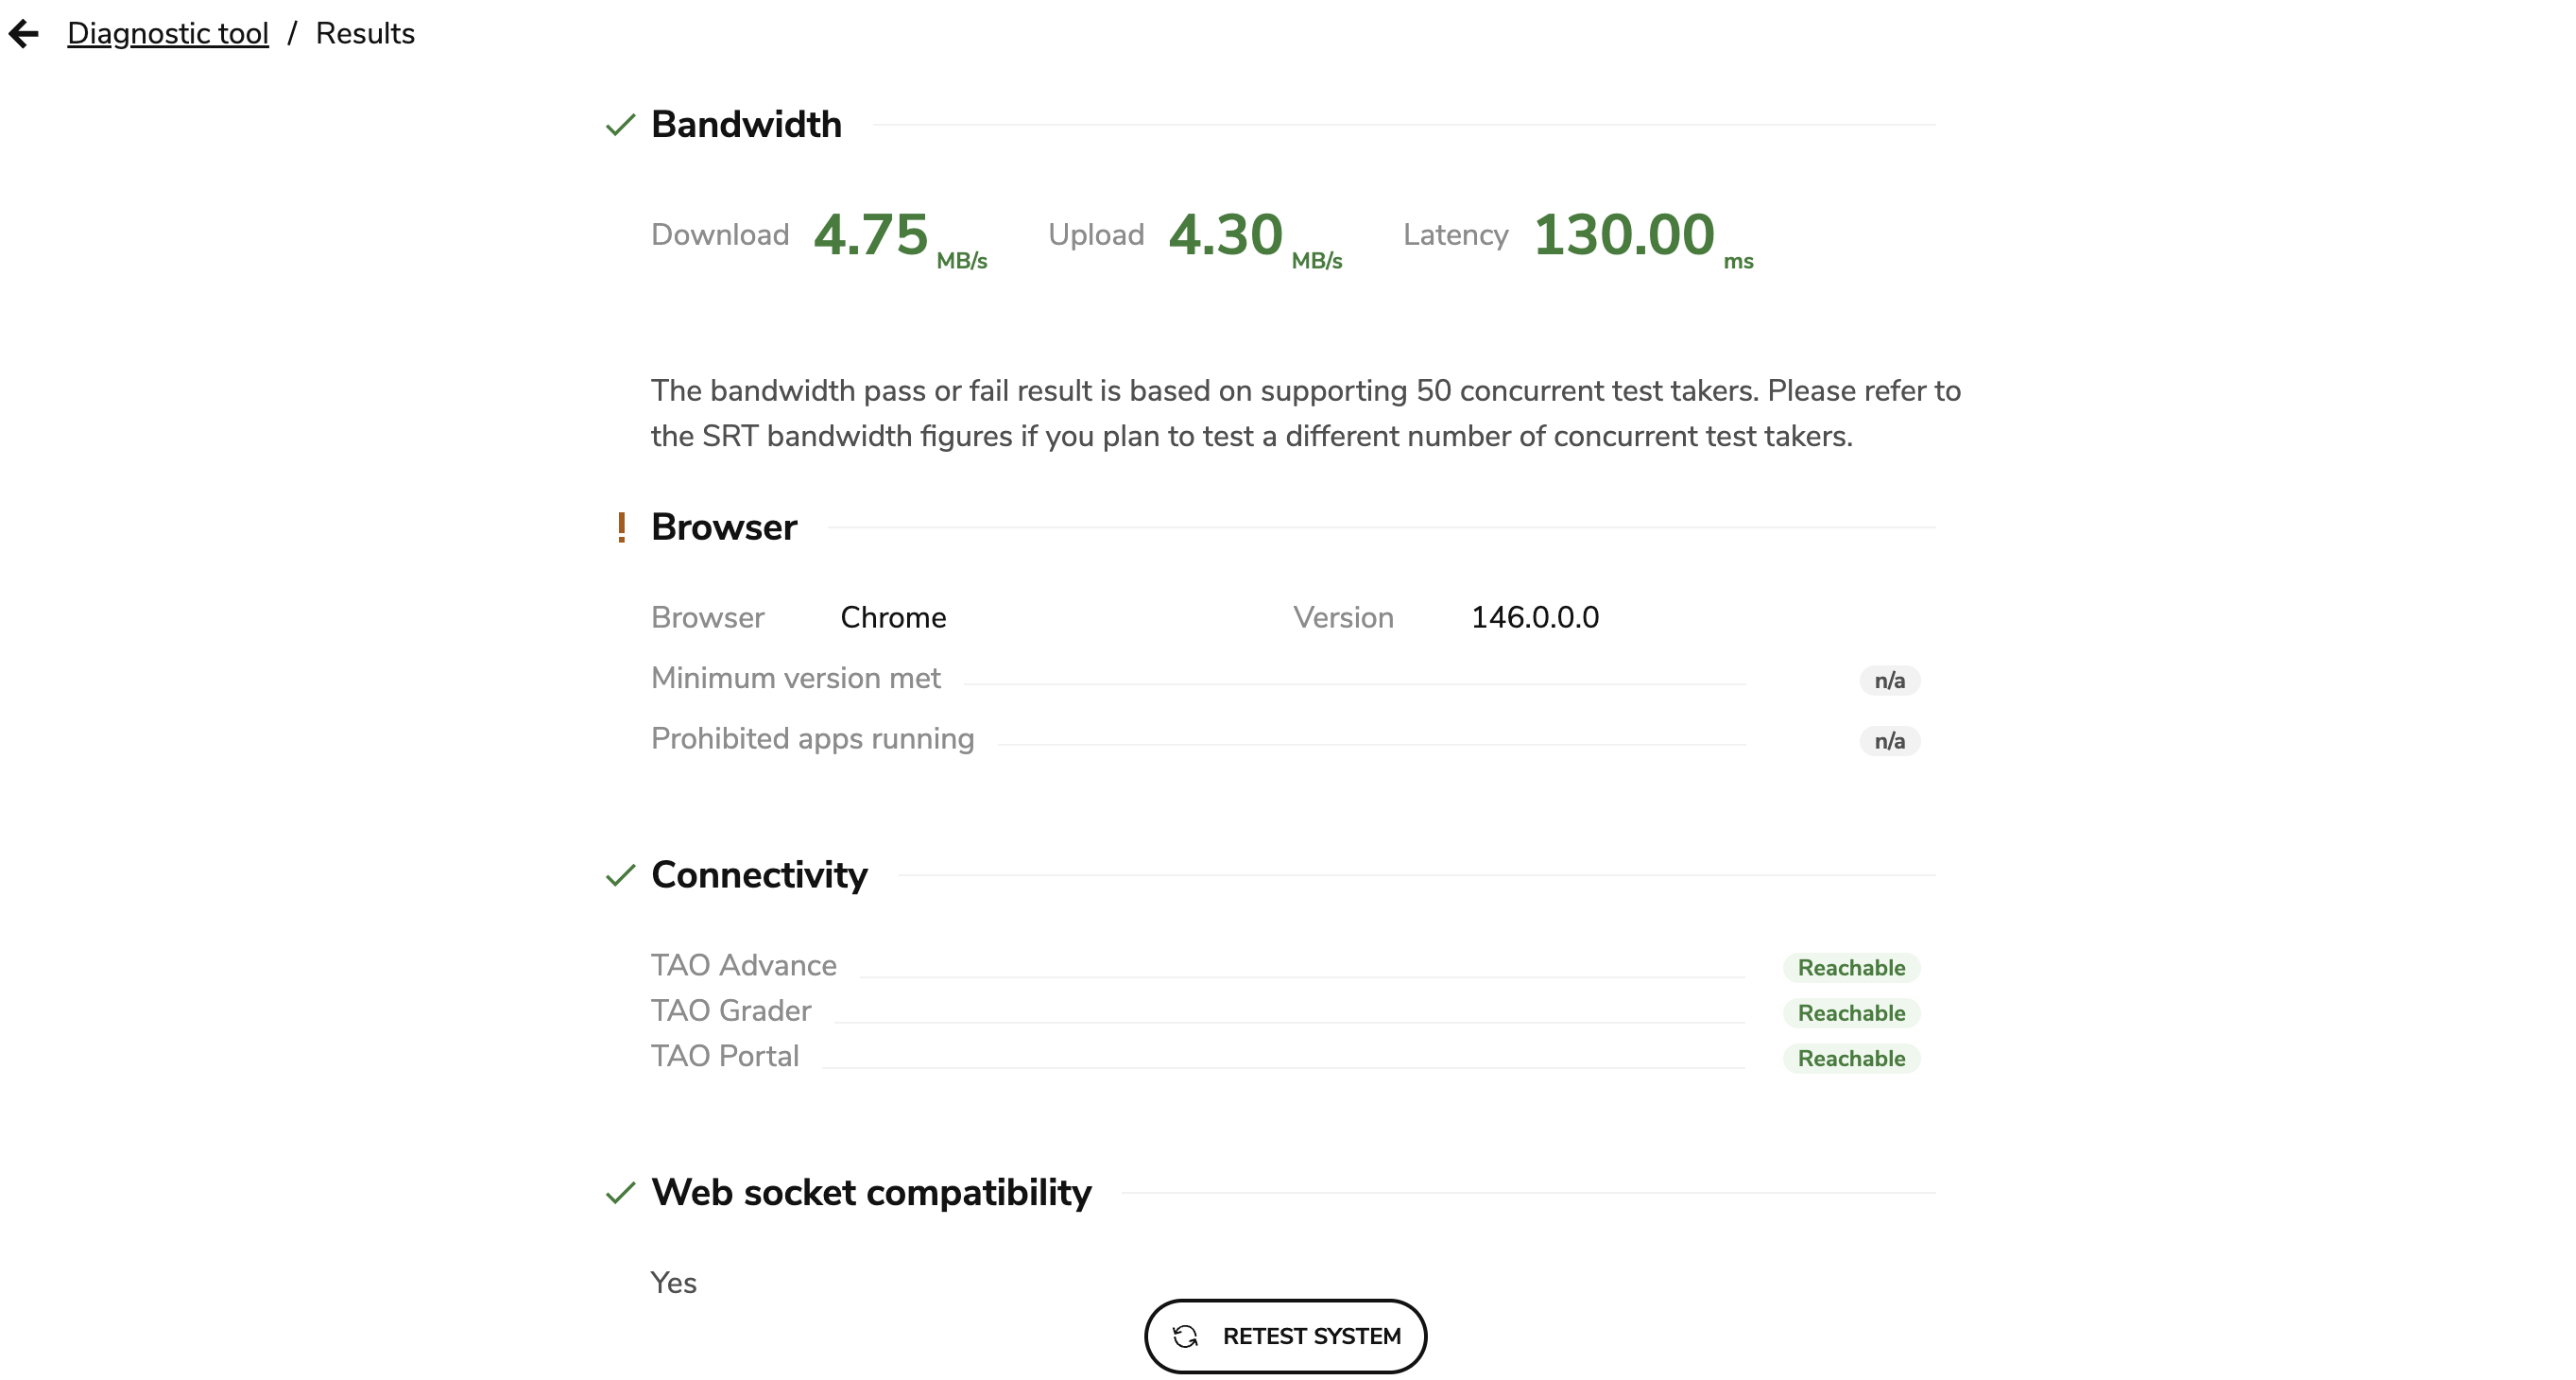Image resolution: width=2576 pixels, height=1380 pixels.
Task: Click the Upload speed value 4.30
Action: (1225, 235)
